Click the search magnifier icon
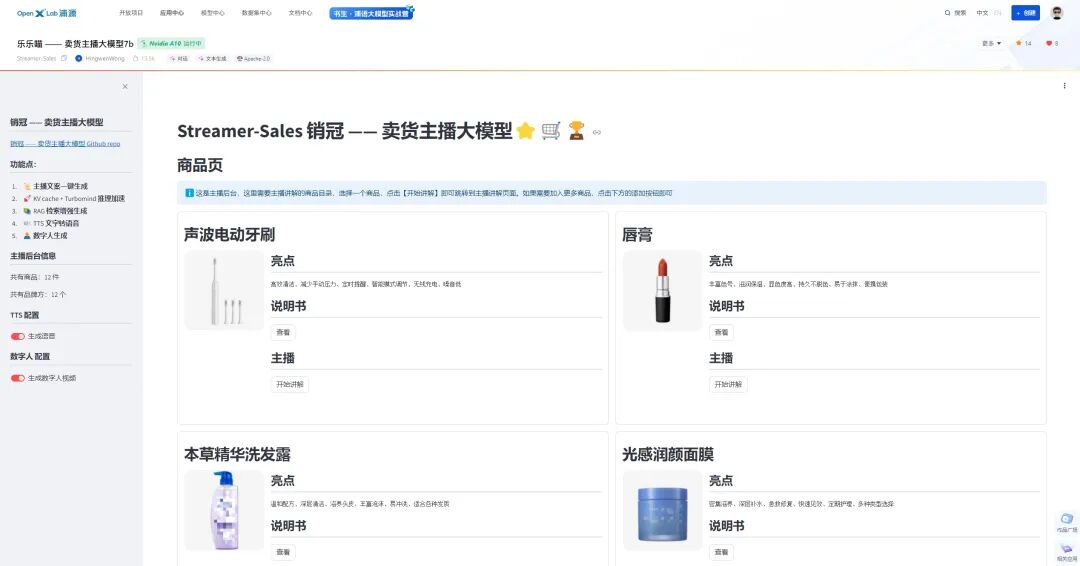This screenshot has height=566, width=1080. point(948,13)
